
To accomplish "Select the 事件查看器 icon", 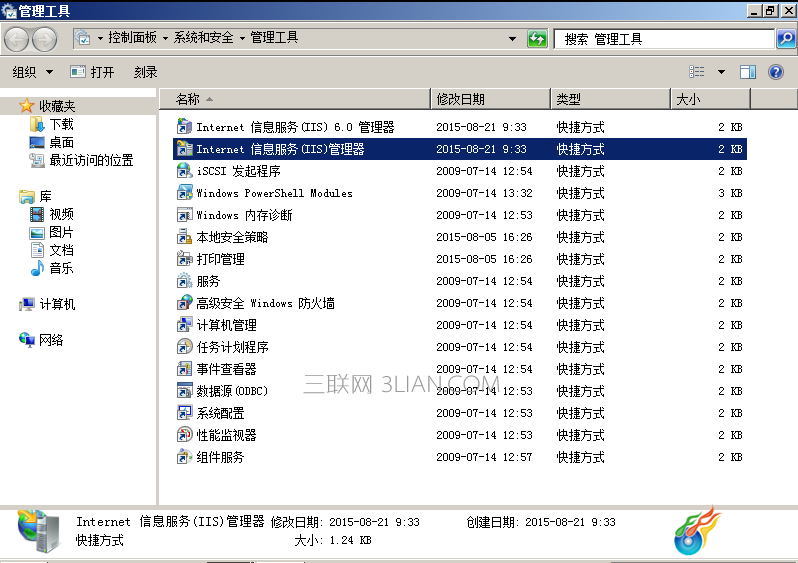I will (184, 369).
